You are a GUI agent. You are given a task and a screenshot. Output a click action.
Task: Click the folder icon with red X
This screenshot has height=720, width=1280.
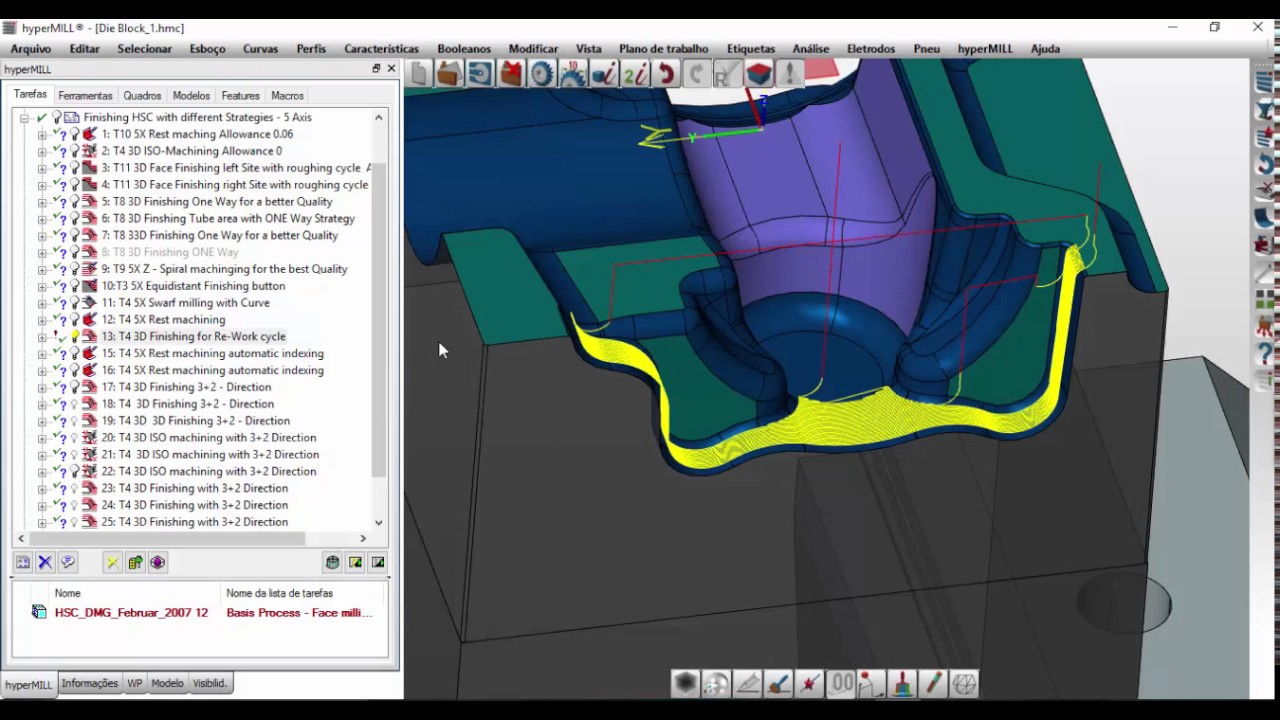511,73
